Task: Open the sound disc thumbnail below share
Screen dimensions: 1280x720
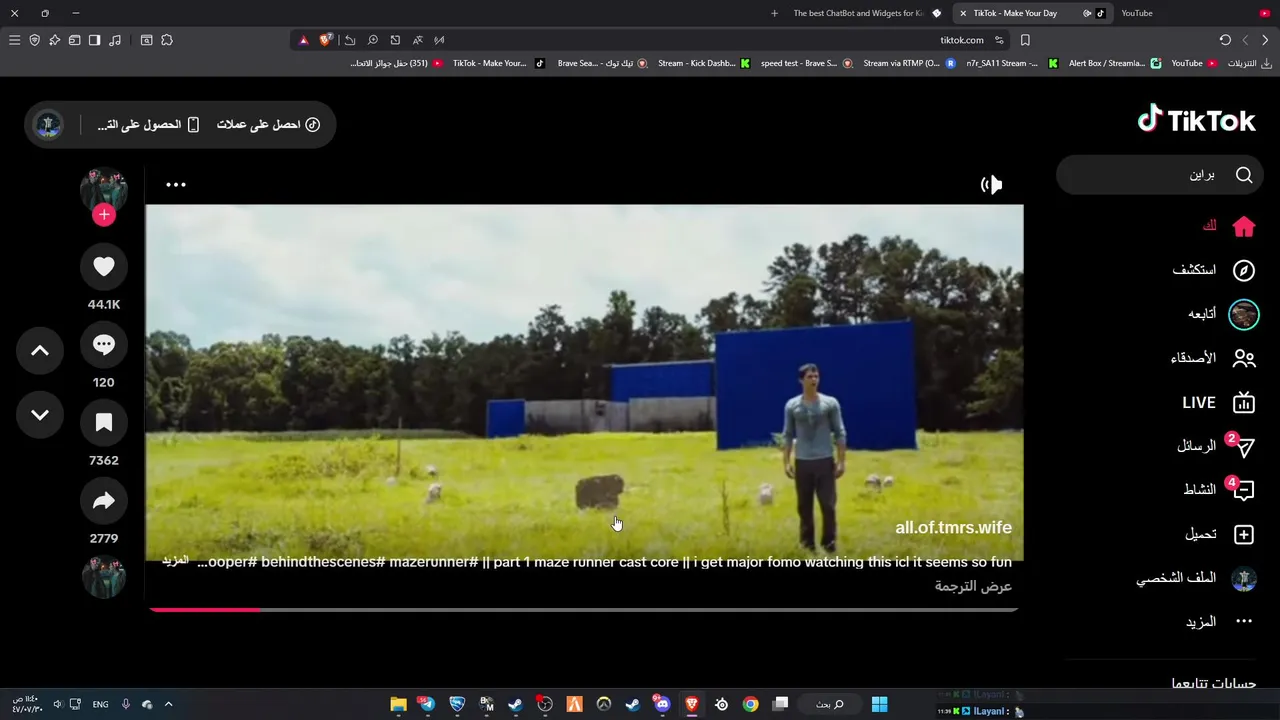Action: click(104, 577)
